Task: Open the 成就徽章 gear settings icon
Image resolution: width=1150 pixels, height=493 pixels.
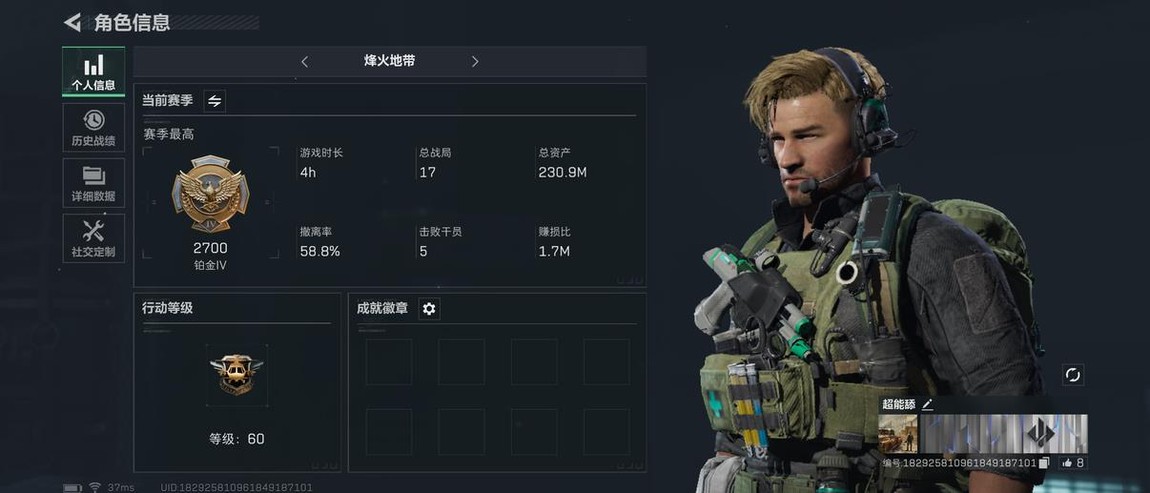Action: tap(429, 309)
